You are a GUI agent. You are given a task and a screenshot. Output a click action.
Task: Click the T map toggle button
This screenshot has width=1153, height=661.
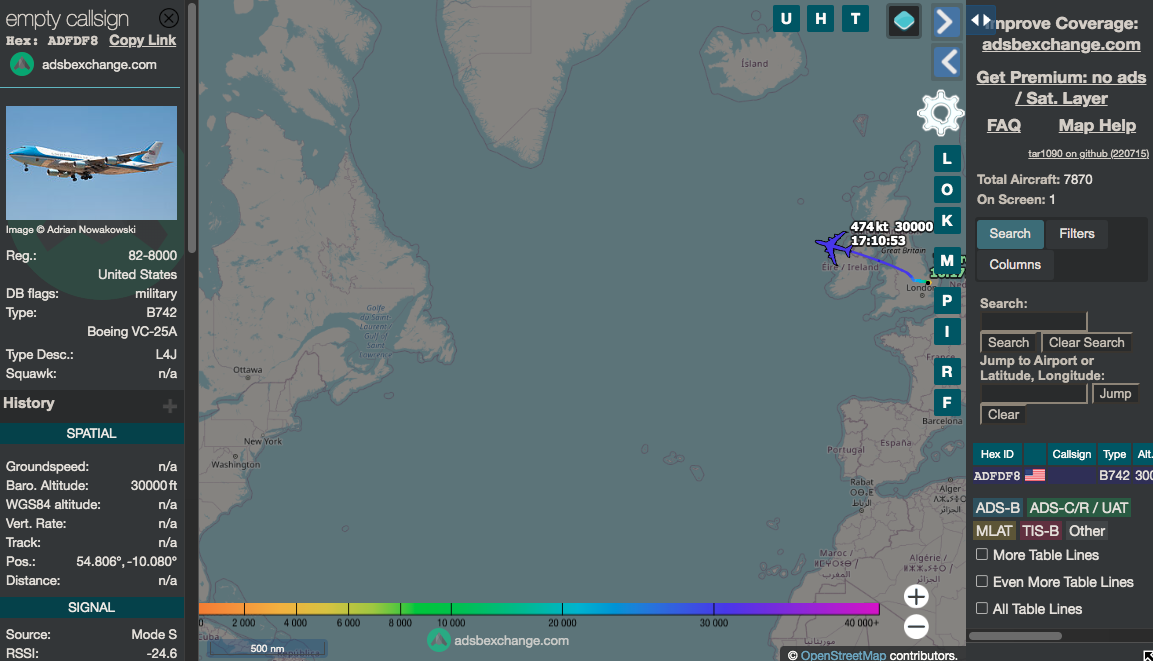tap(855, 18)
